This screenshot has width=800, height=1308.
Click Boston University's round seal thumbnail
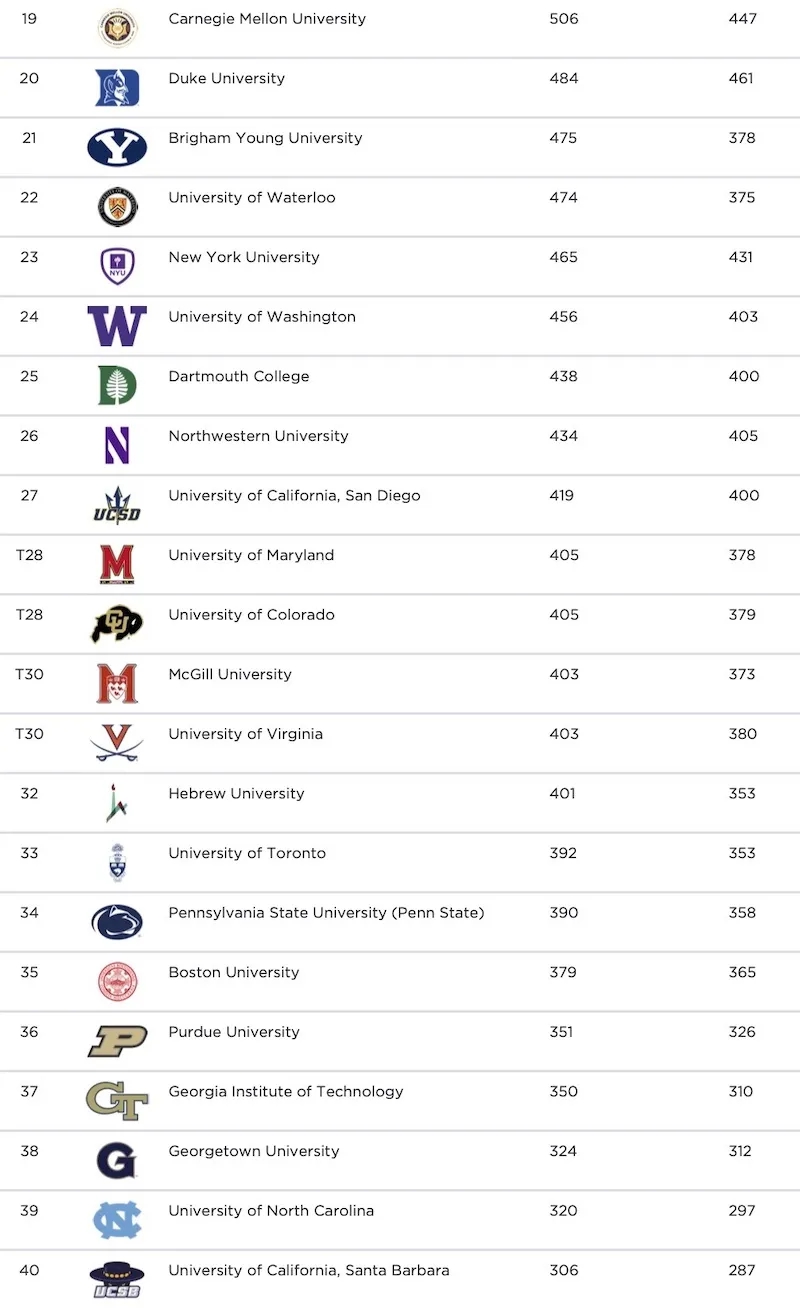(117, 982)
